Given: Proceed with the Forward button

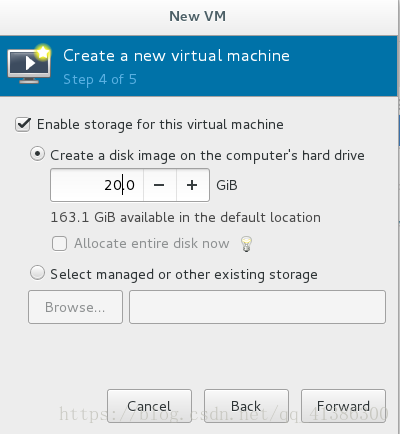Looking at the screenshot, I should click(x=343, y=406).
